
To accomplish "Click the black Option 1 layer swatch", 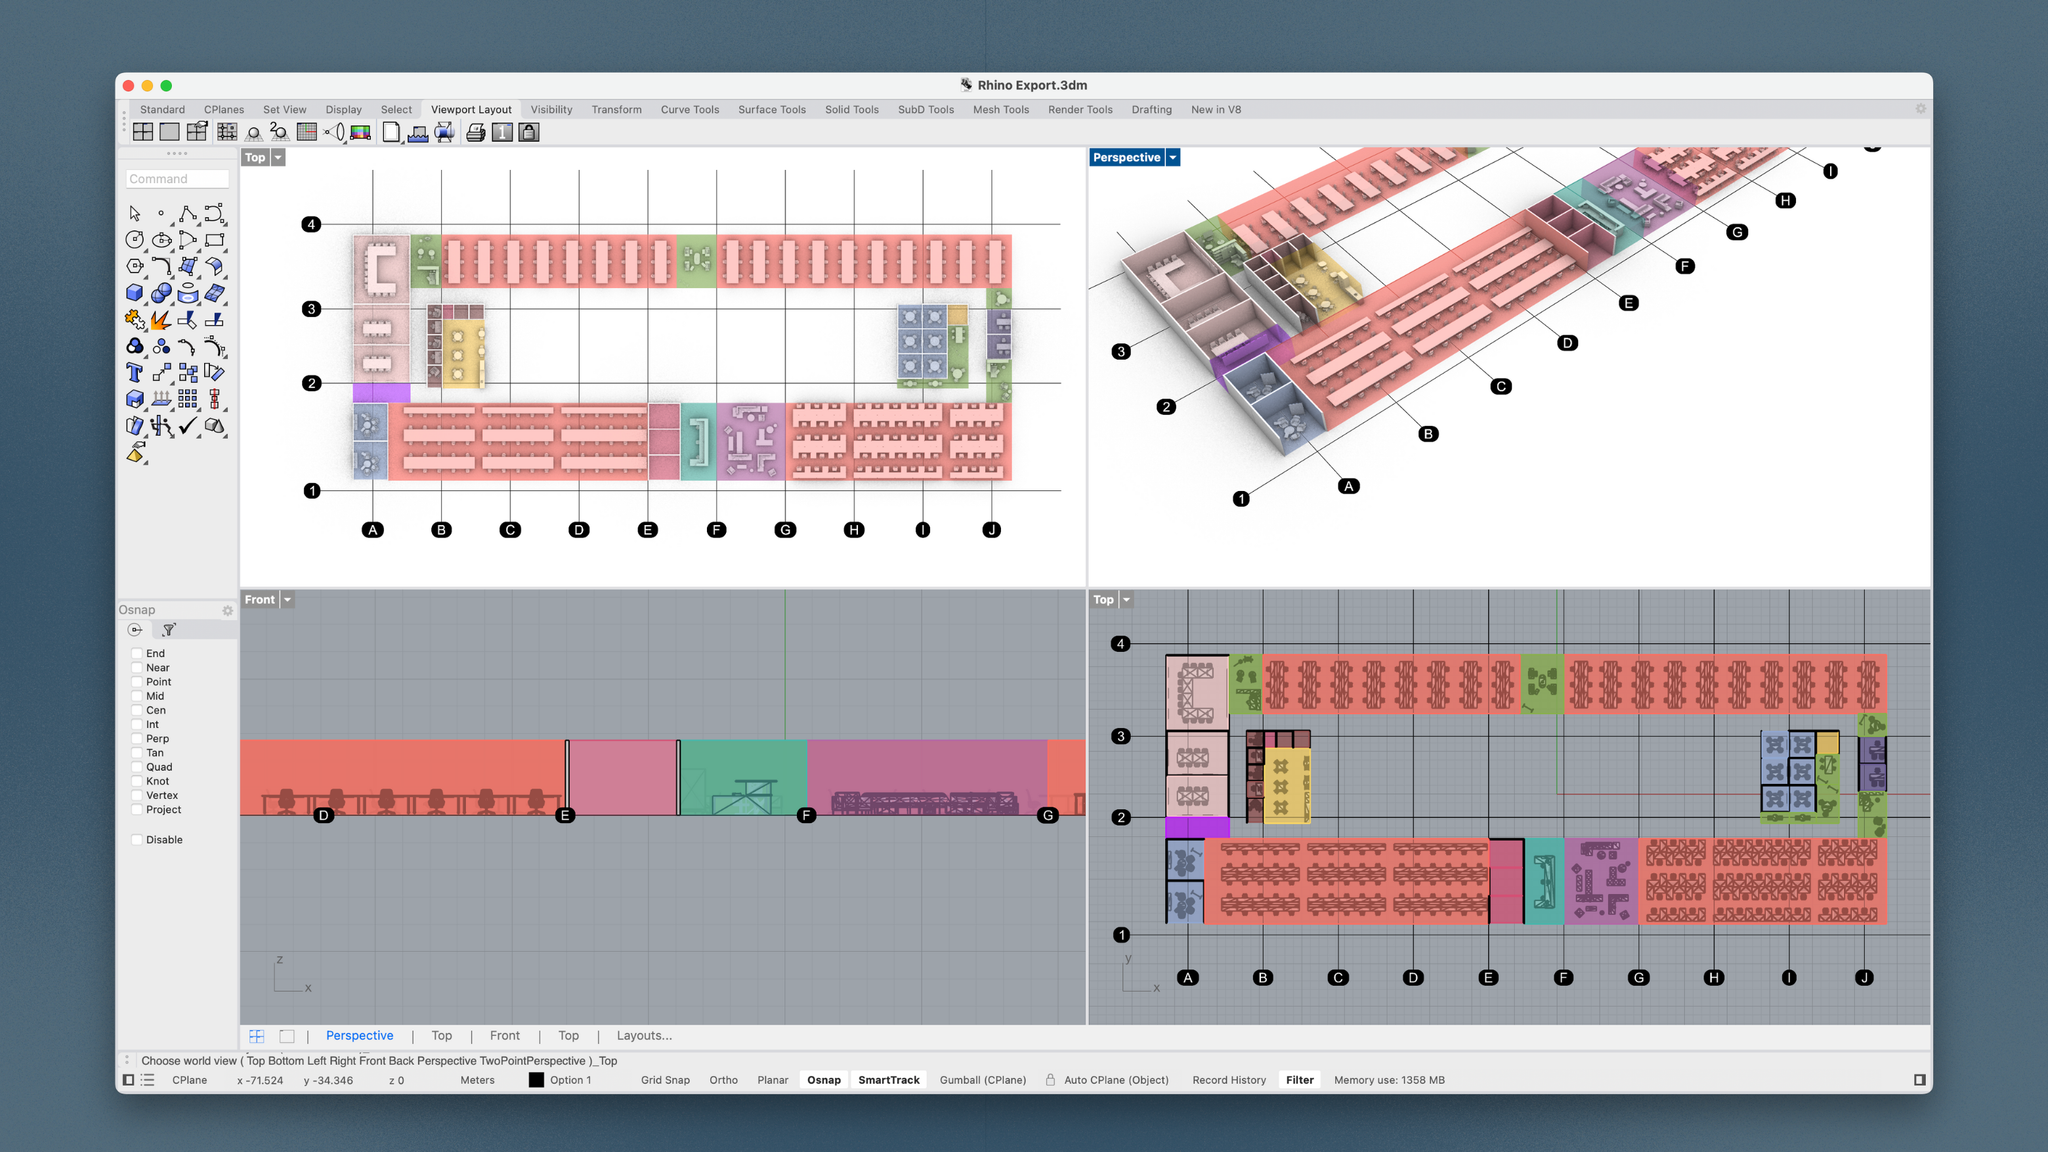I will coord(536,1080).
